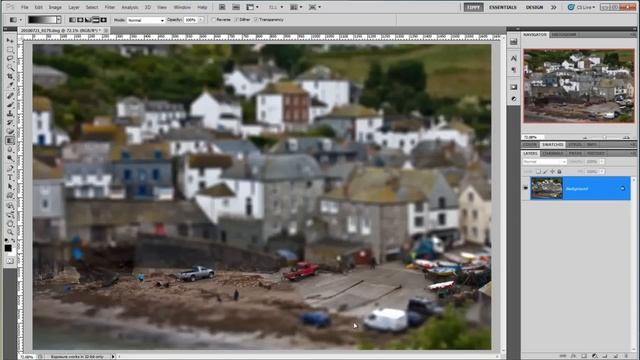Select the Quick Selection tool
640x360 pixels.
coord(10,67)
